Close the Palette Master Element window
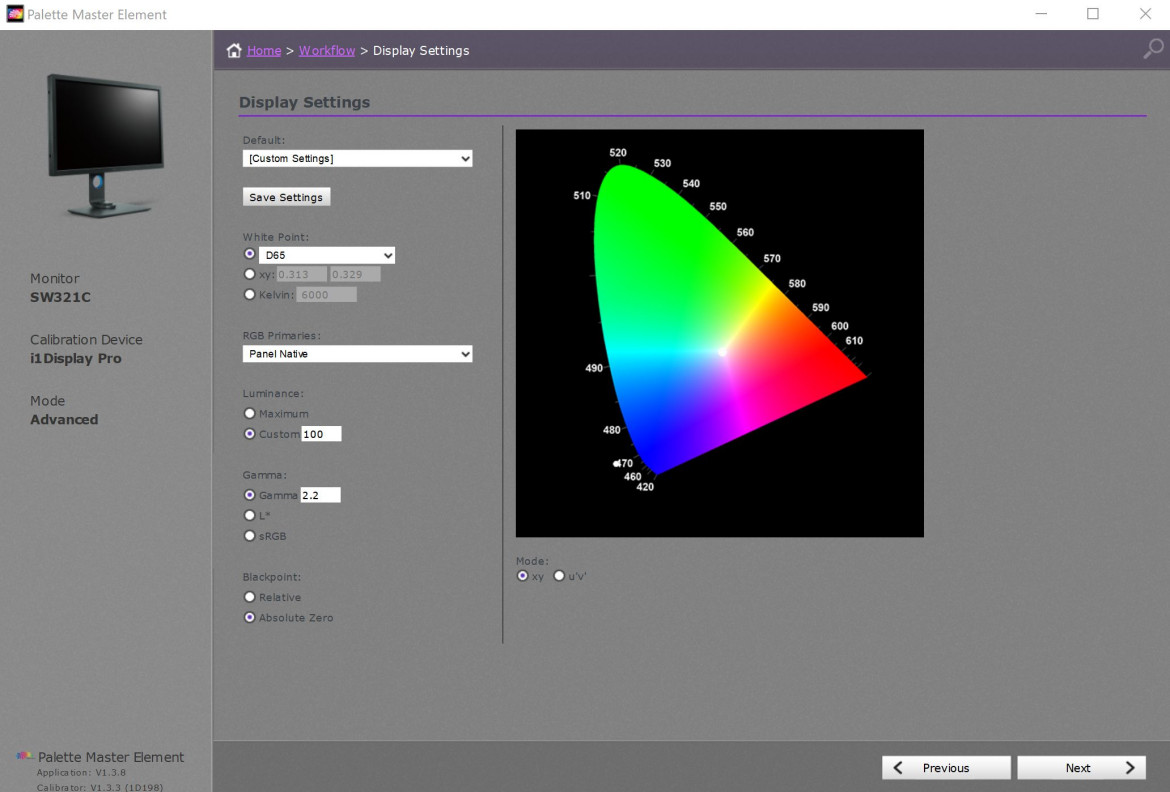 1145,14
